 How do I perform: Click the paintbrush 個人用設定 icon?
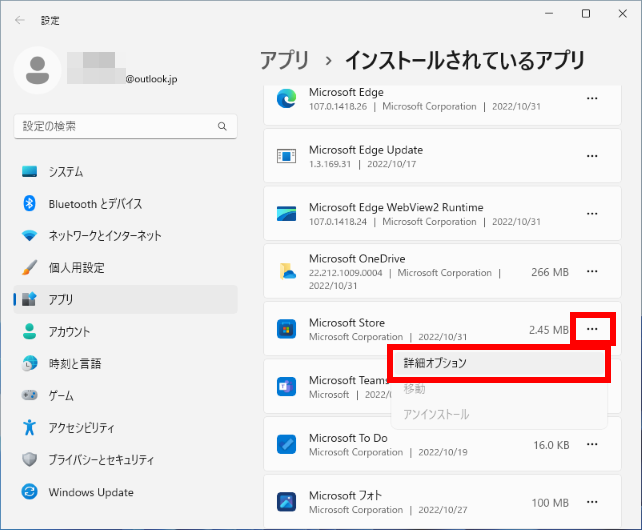[29, 267]
